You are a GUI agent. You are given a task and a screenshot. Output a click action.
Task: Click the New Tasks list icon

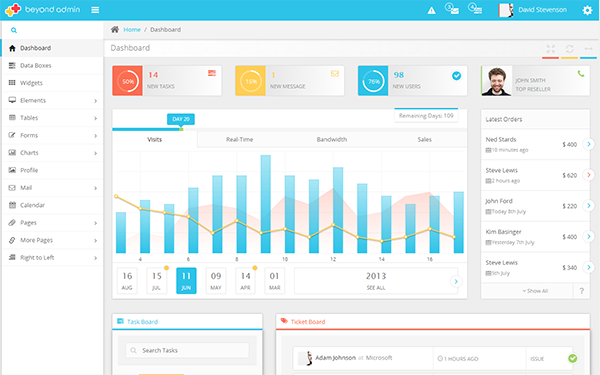(x=212, y=73)
